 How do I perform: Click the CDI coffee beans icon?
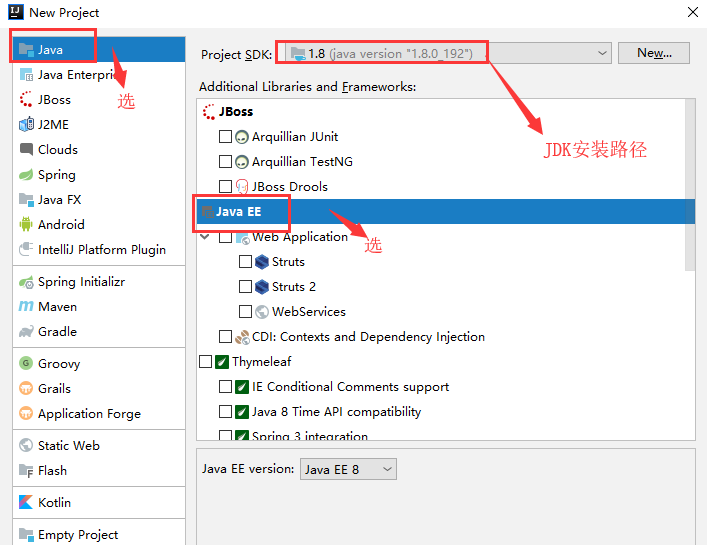[x=242, y=337]
